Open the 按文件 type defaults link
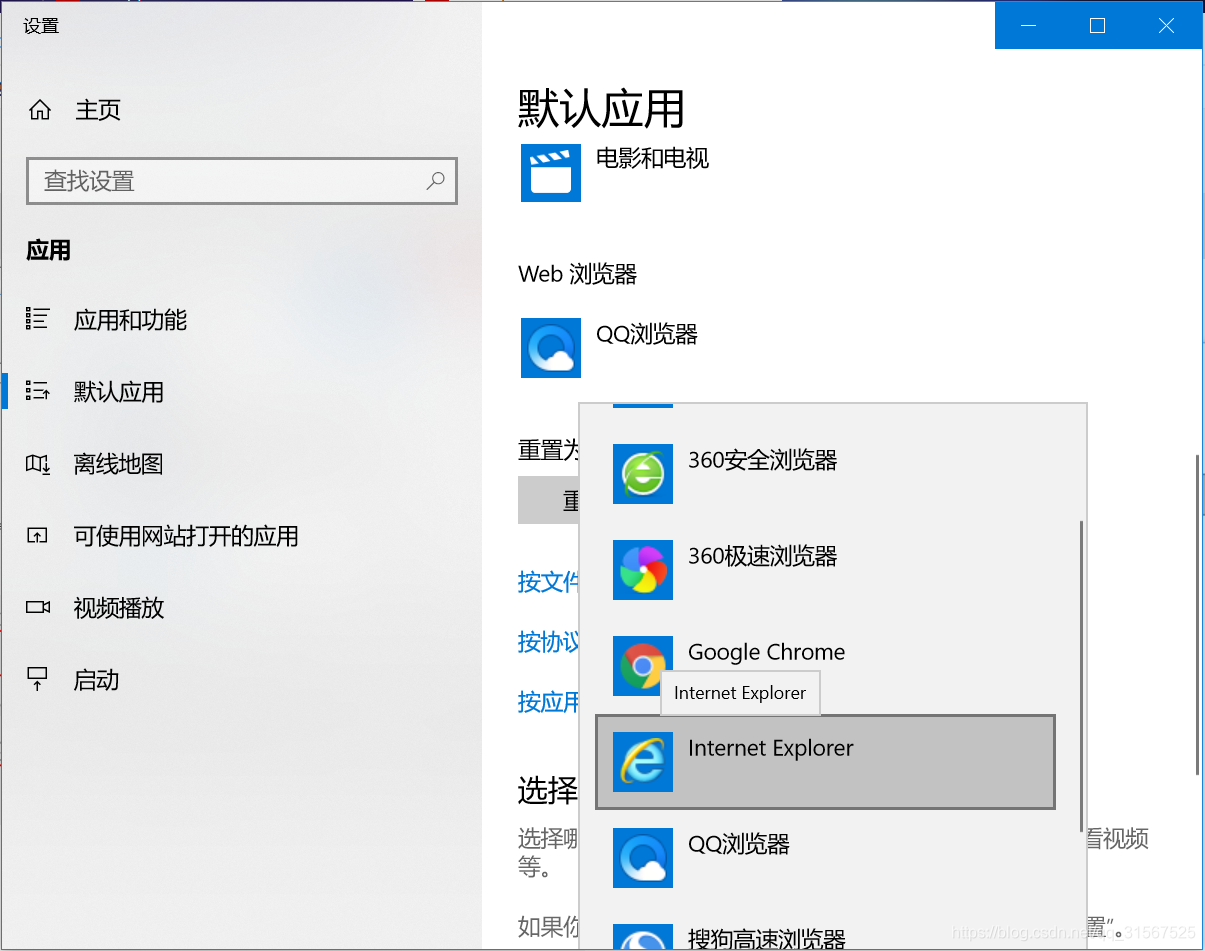 point(548,582)
